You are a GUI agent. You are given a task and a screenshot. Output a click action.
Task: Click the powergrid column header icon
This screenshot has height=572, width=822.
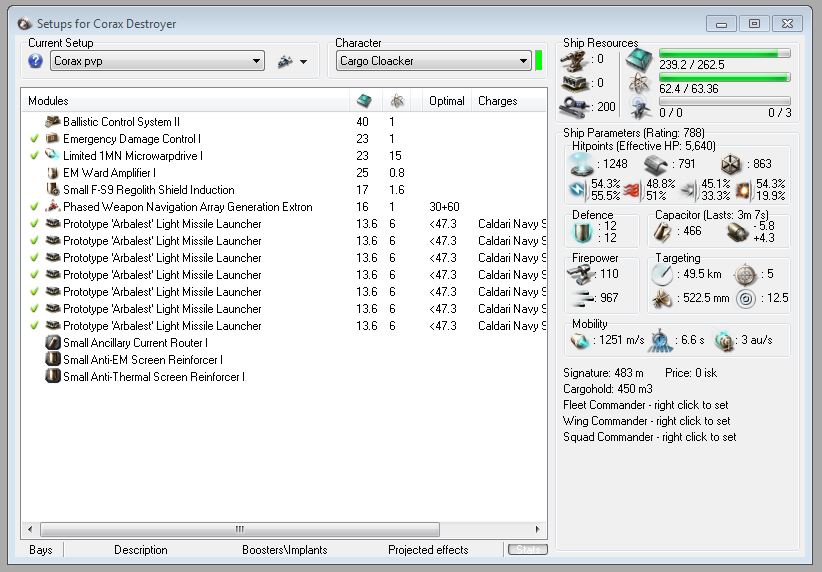(397, 101)
